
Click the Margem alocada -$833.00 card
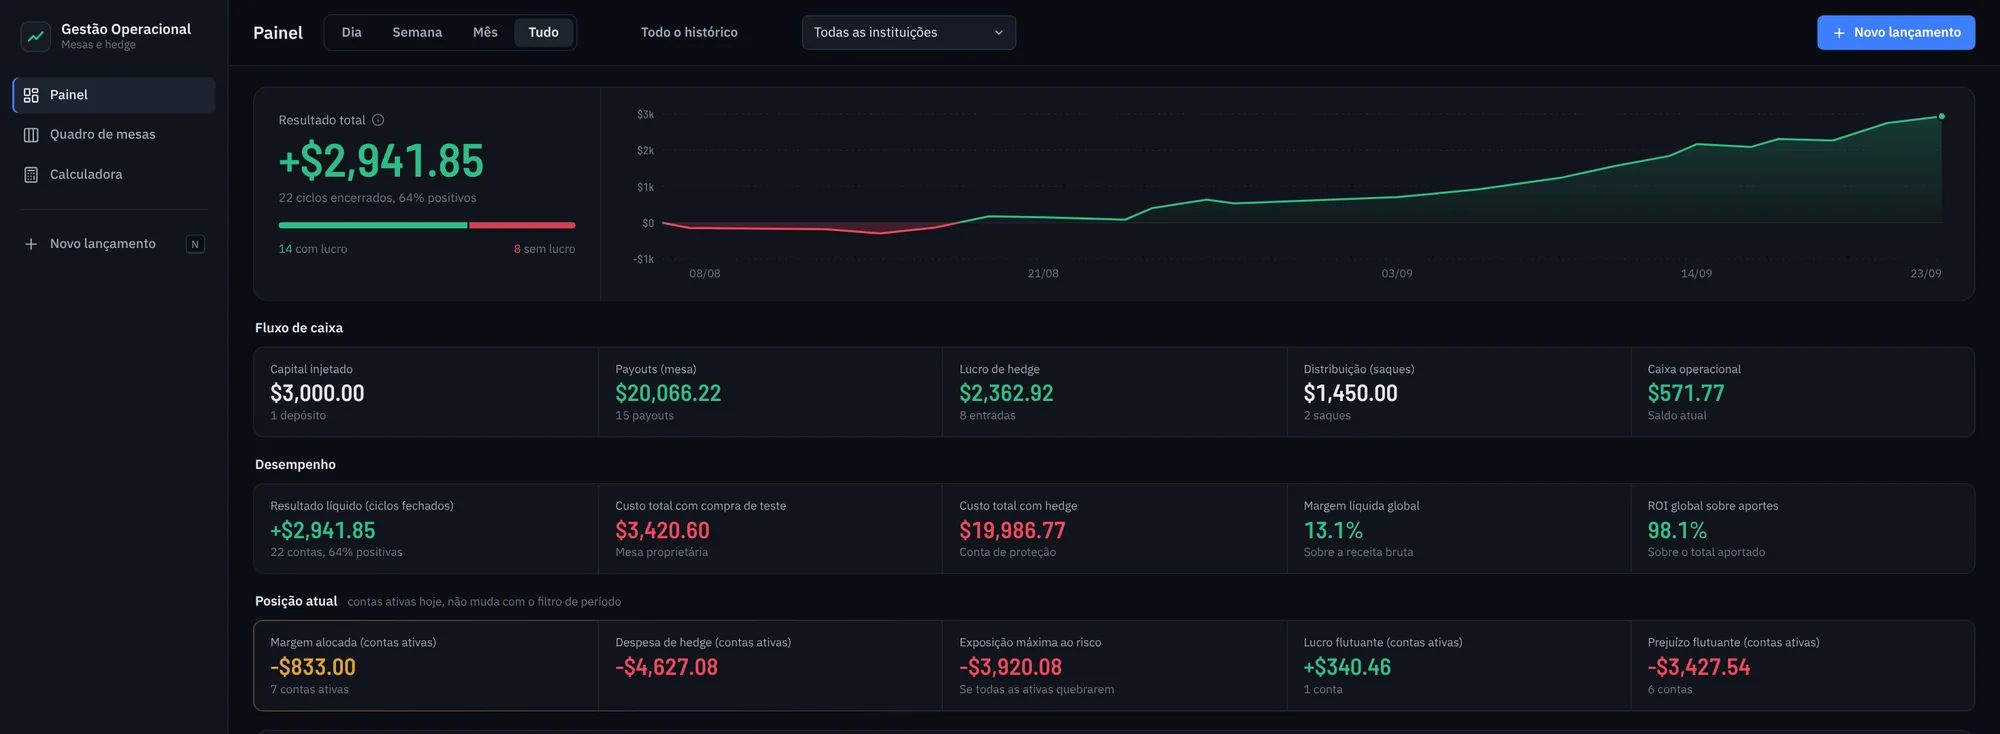point(426,666)
